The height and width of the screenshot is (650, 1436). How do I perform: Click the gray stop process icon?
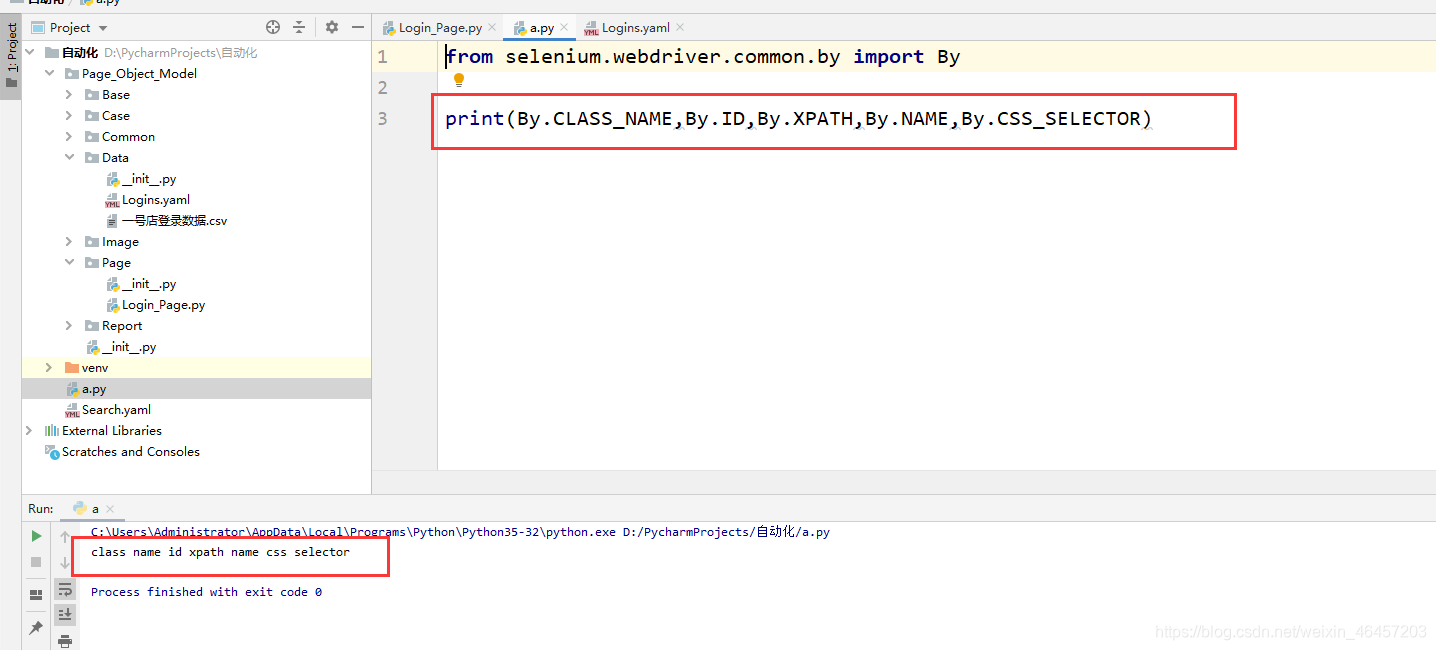(36, 562)
